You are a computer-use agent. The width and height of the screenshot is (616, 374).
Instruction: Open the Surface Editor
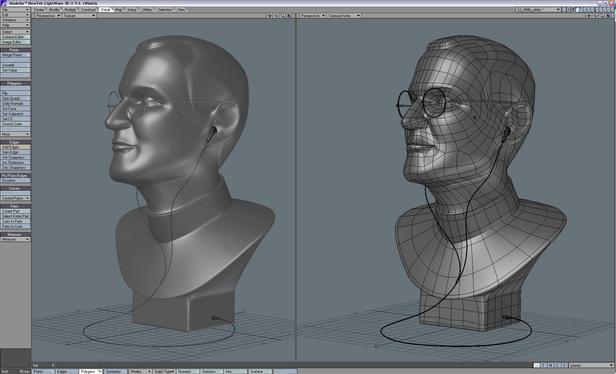click(15, 37)
